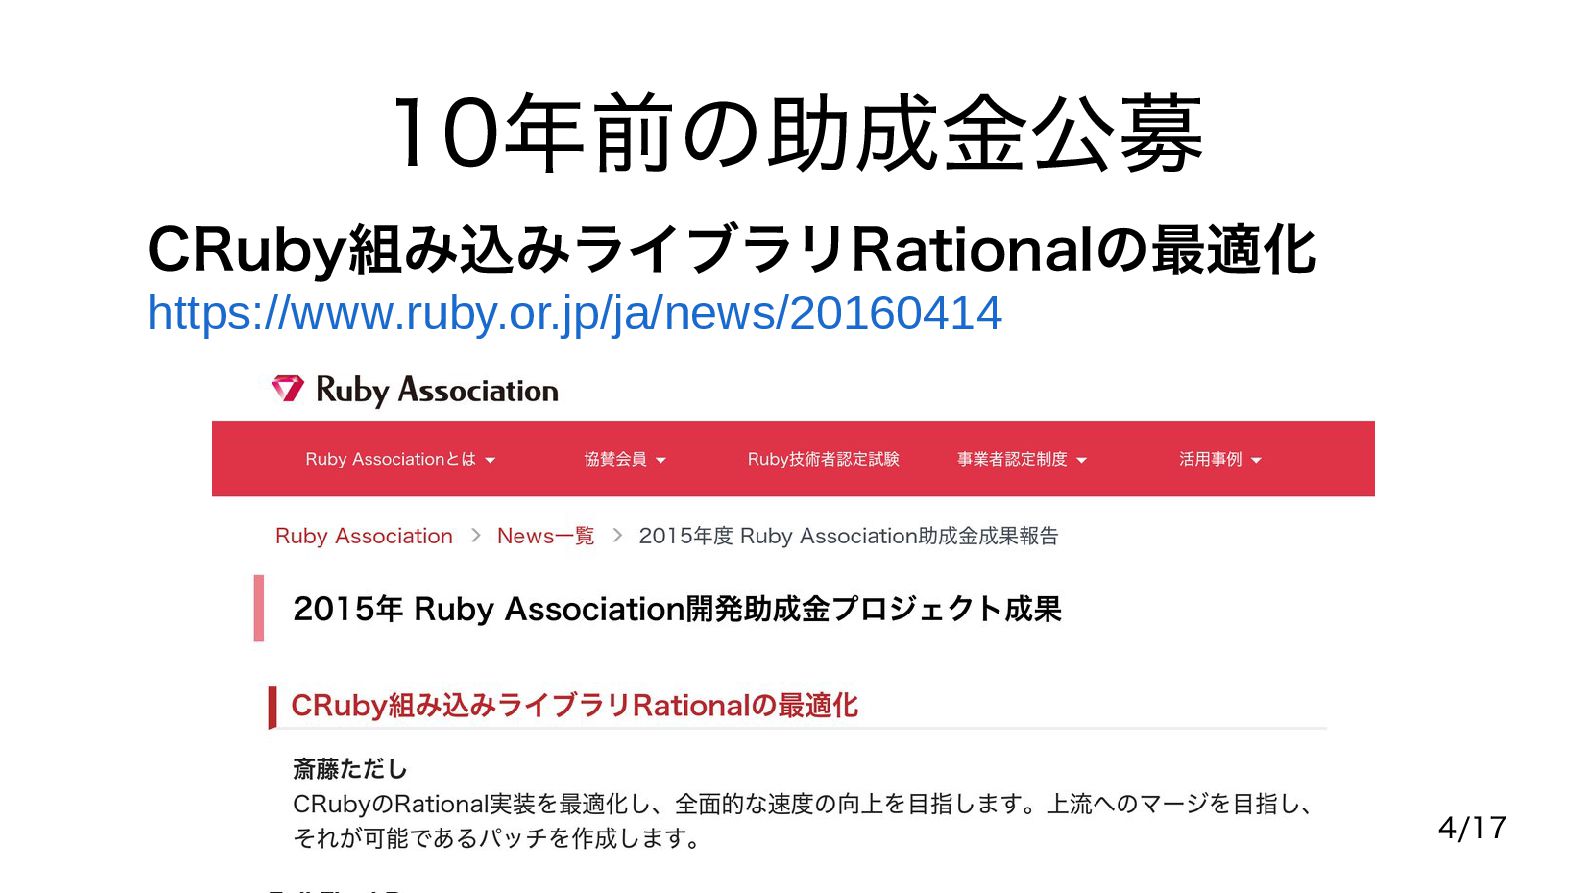Viewport: 1587px width, 893px height.
Task: Click the red CRuby組み込みライブラリRationalの最適化 section heading
Action: coord(574,705)
